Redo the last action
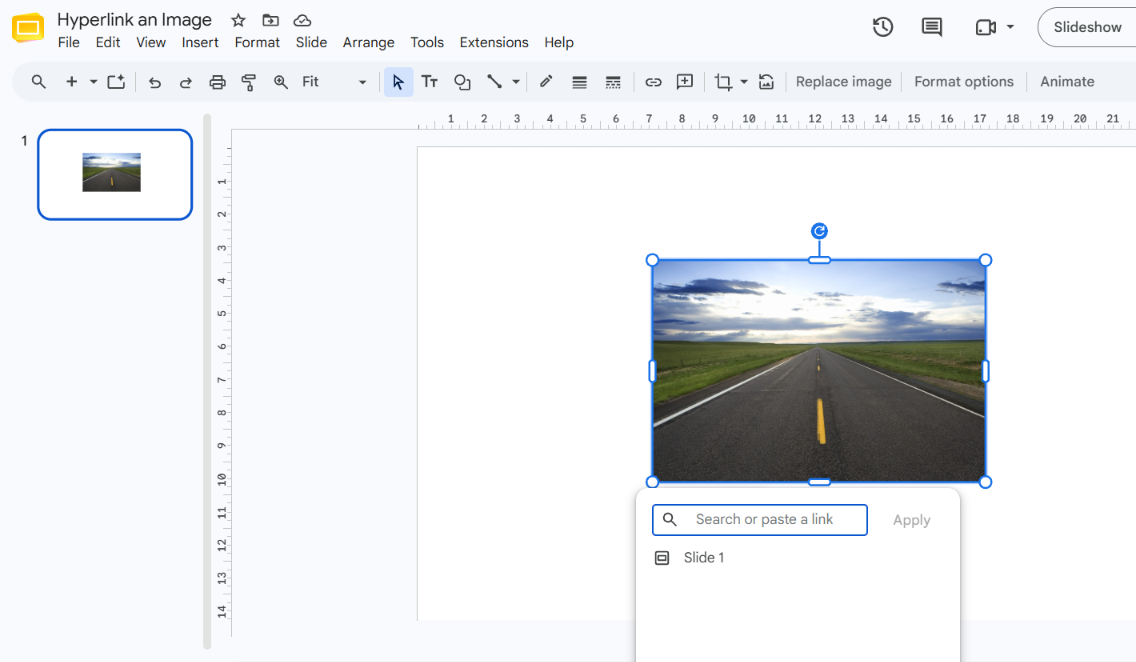Viewport: 1136px width, 662px height. tap(185, 82)
